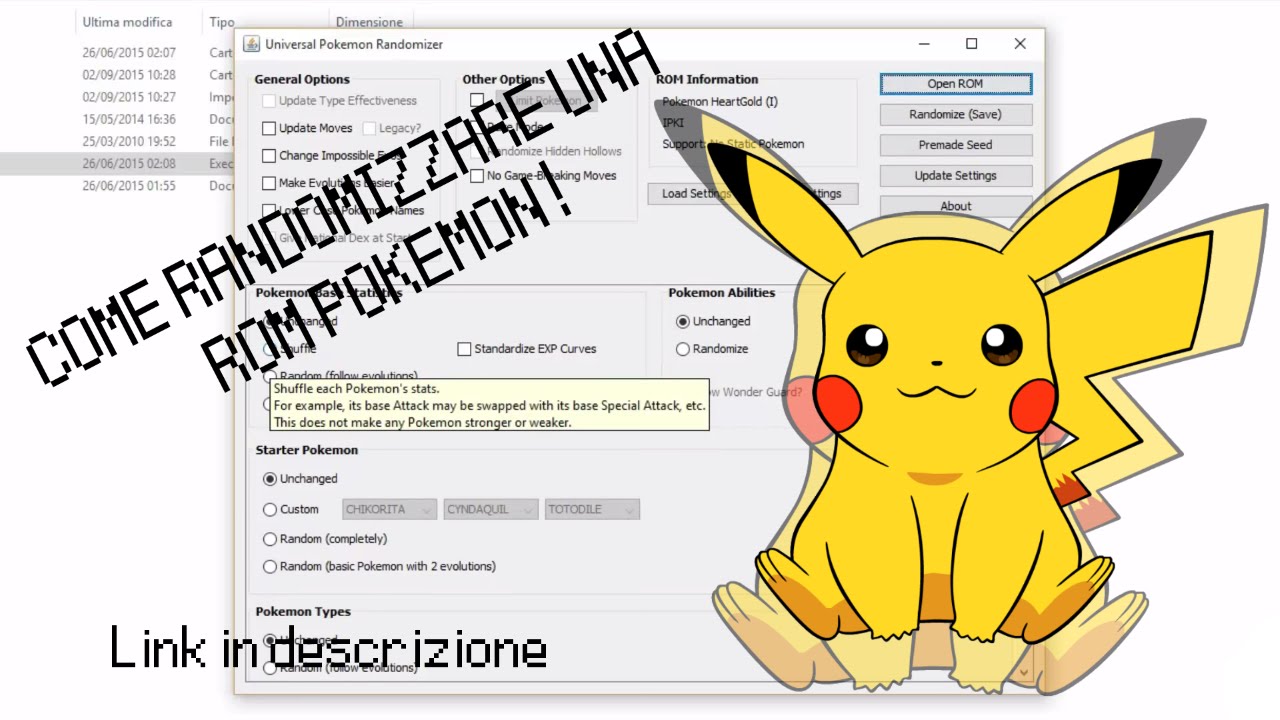Click the Premade Seed button
This screenshot has width=1280, height=720.
pos(955,145)
